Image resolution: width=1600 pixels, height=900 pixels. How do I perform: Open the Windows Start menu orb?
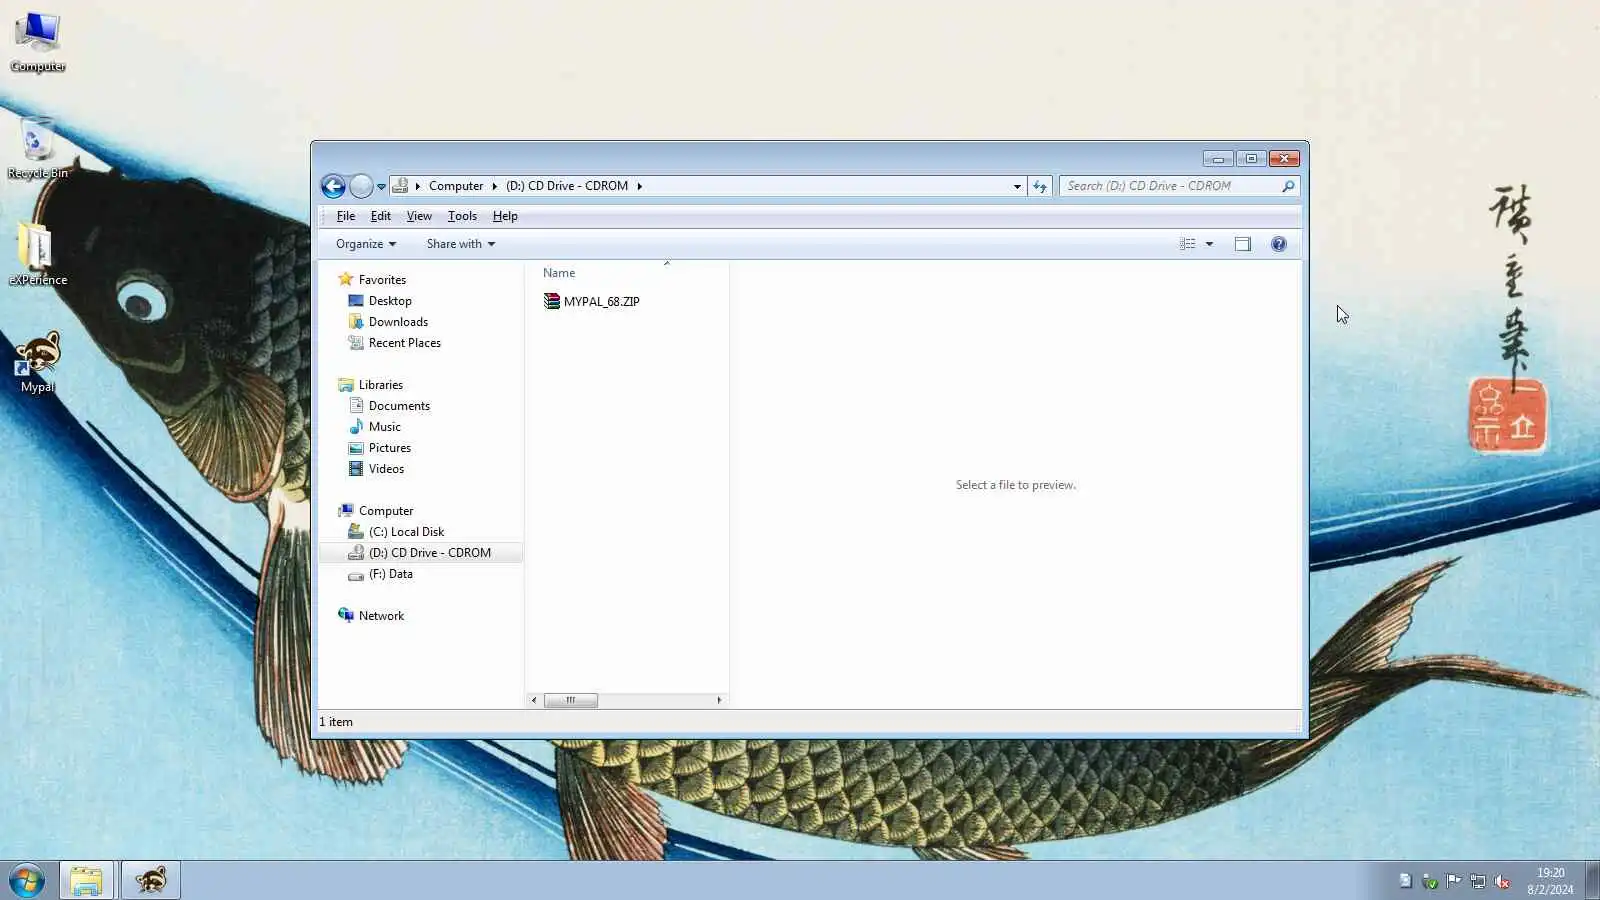point(27,881)
